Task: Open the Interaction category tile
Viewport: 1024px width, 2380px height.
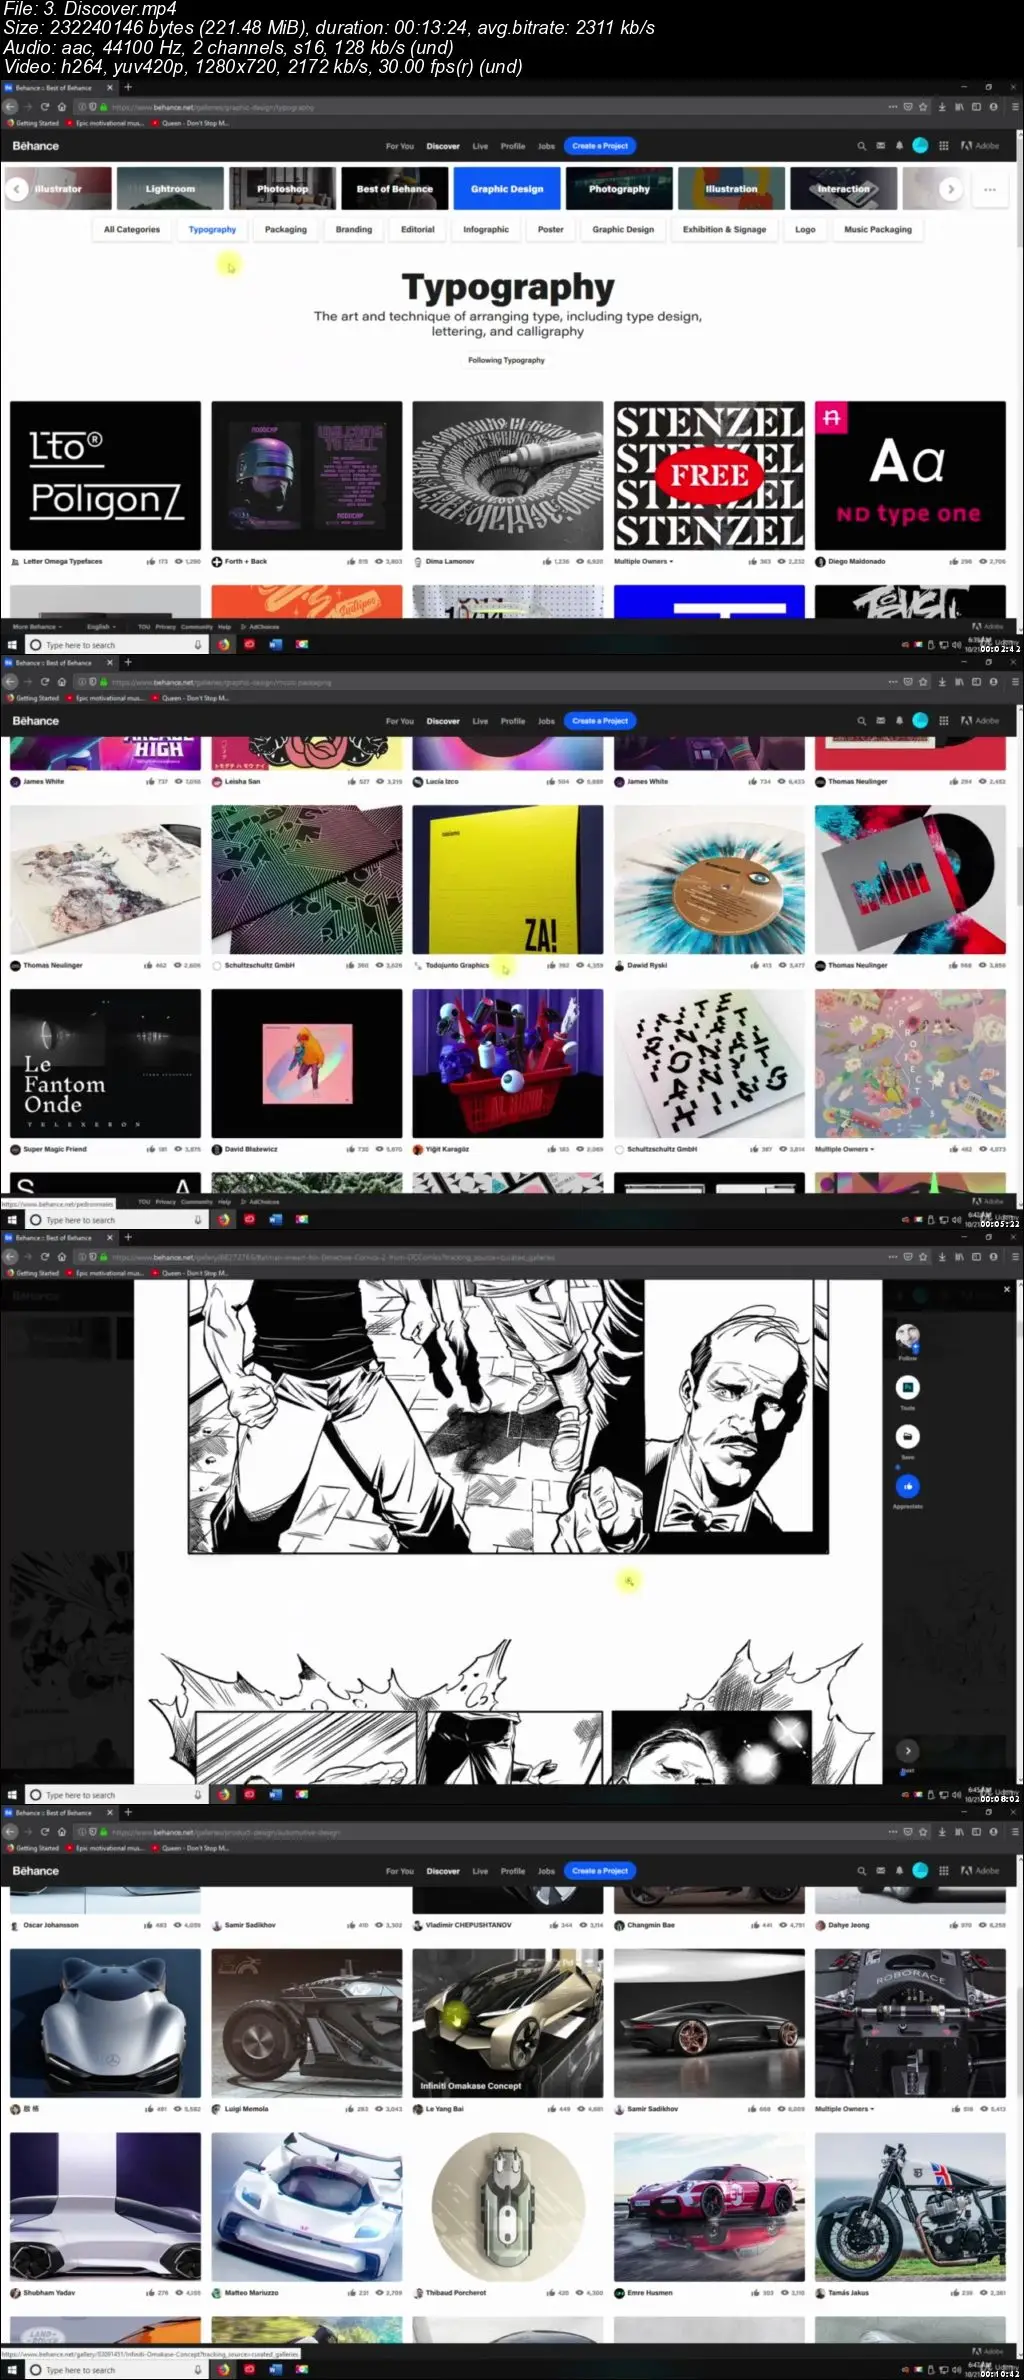Action: pyautogui.click(x=843, y=188)
